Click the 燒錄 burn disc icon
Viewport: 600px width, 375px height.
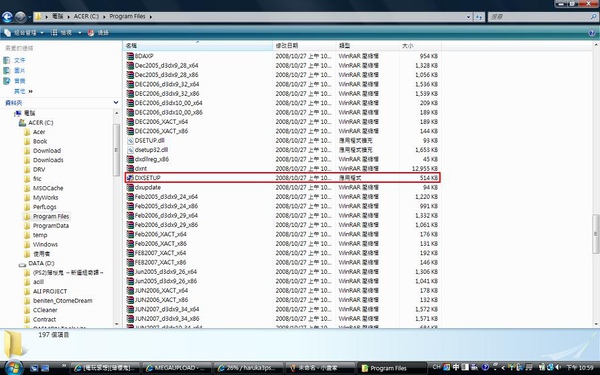tap(91, 33)
